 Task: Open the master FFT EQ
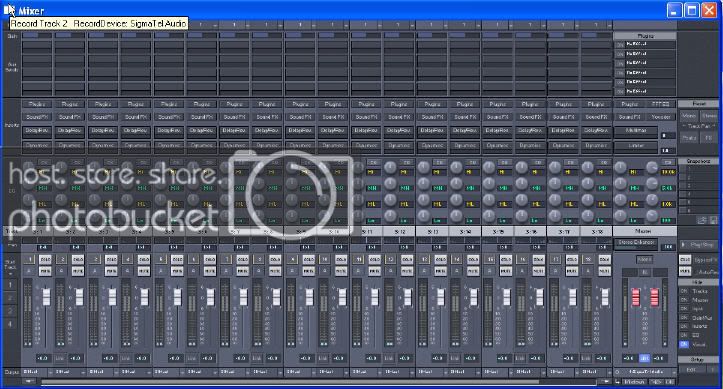pyautogui.click(x=660, y=104)
